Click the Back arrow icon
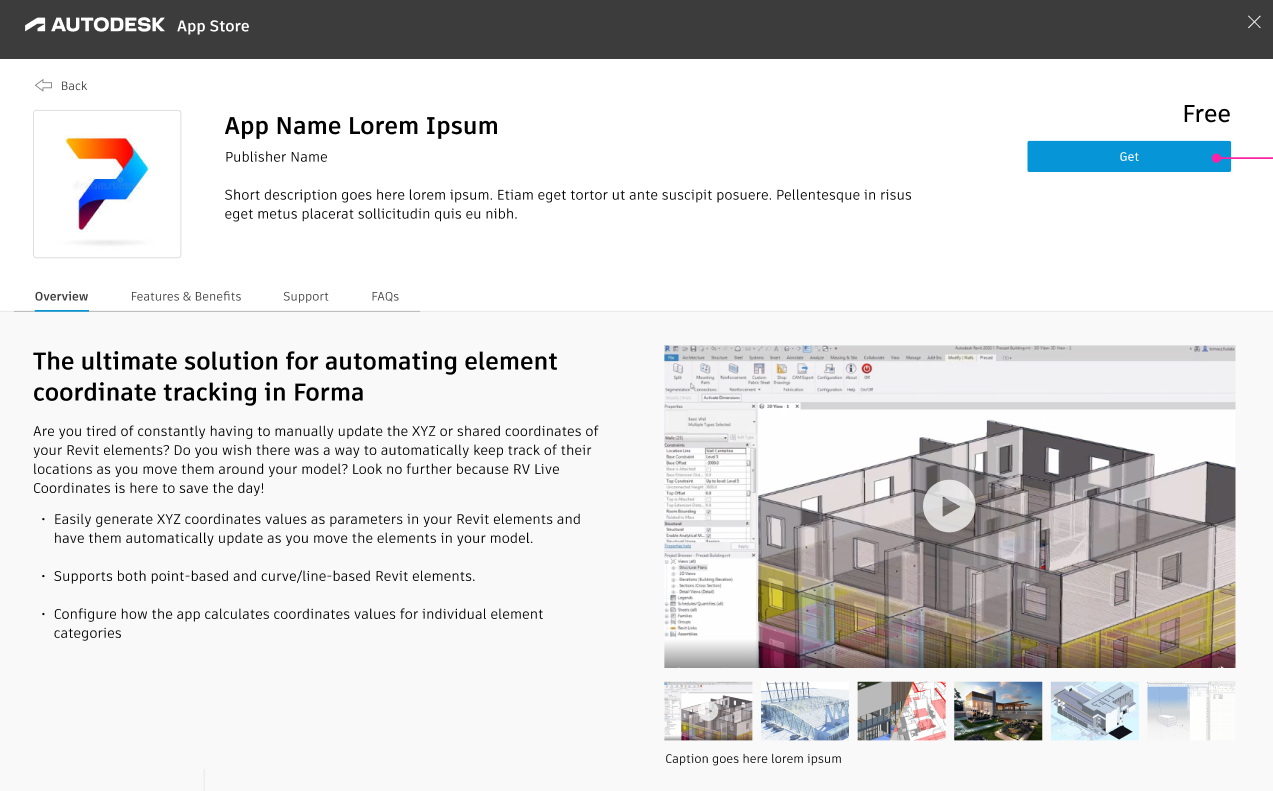Viewport: 1273px width, 791px height. pyautogui.click(x=43, y=86)
